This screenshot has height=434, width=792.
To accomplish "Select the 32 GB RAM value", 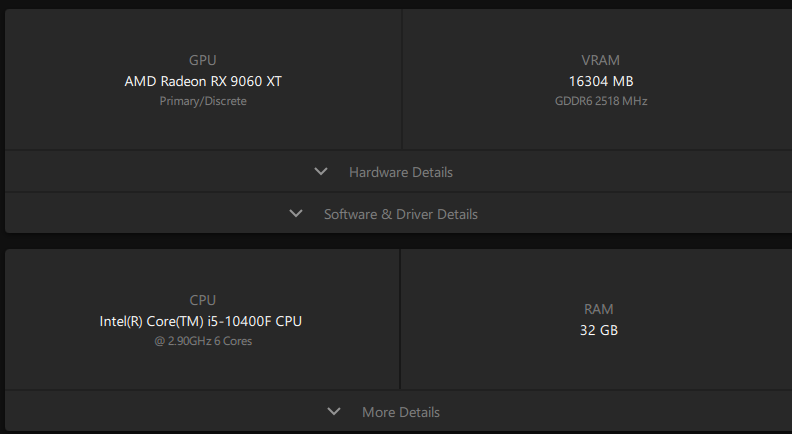I will click(599, 330).
